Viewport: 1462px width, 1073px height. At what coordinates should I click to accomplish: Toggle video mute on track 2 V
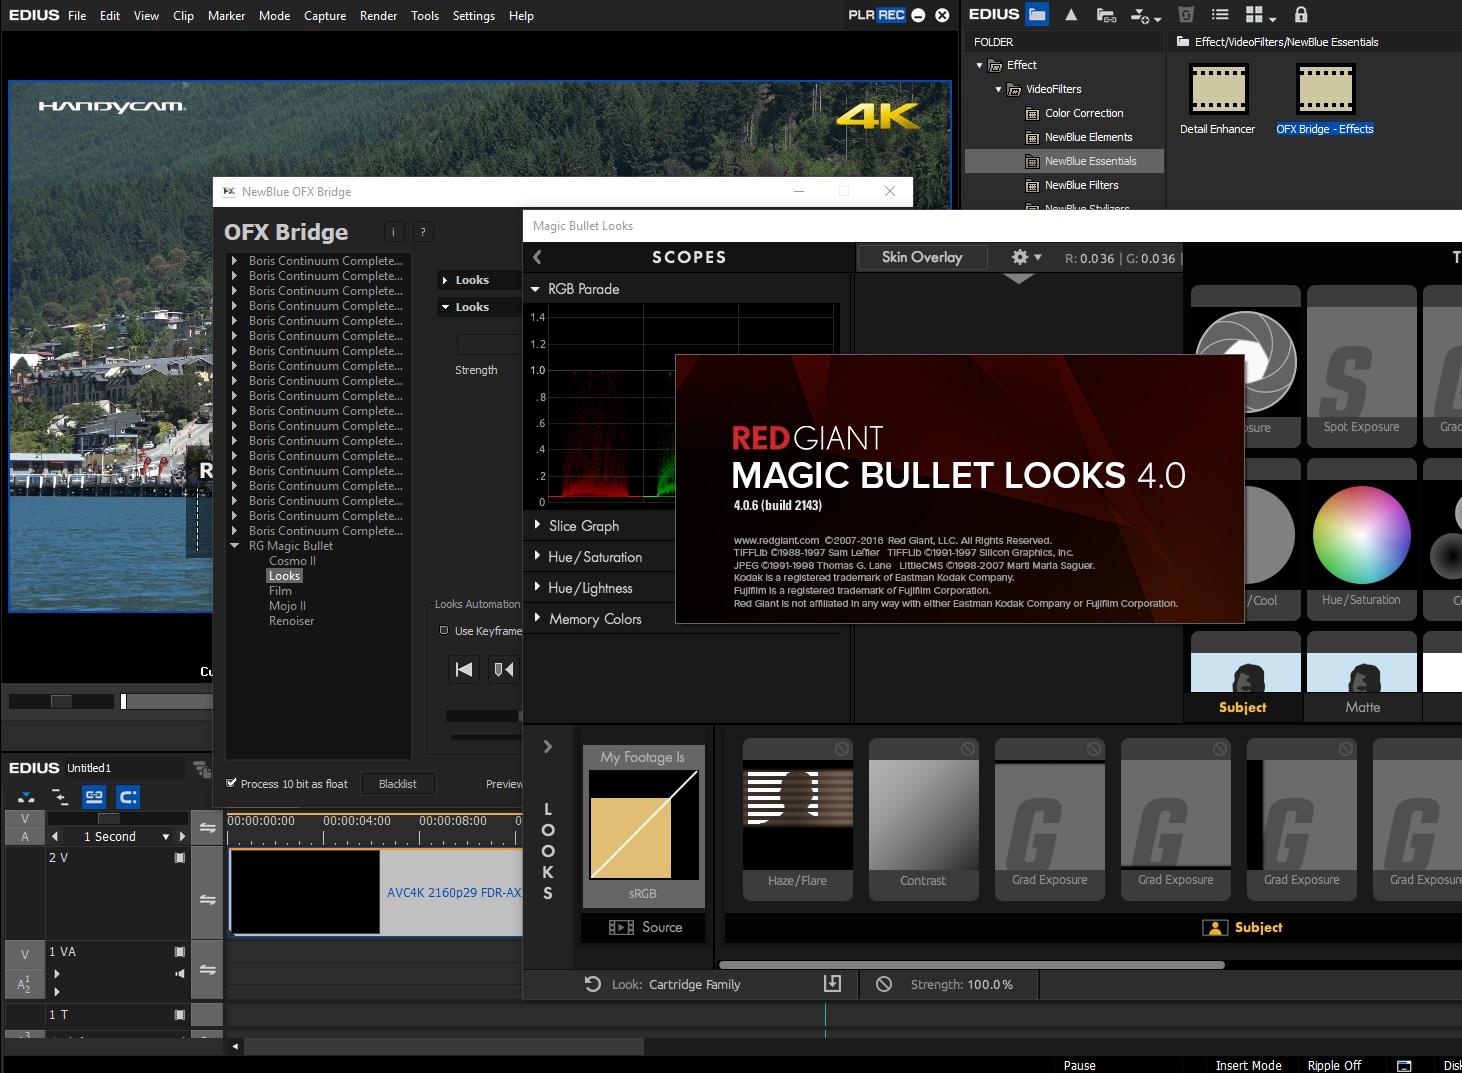pos(180,858)
